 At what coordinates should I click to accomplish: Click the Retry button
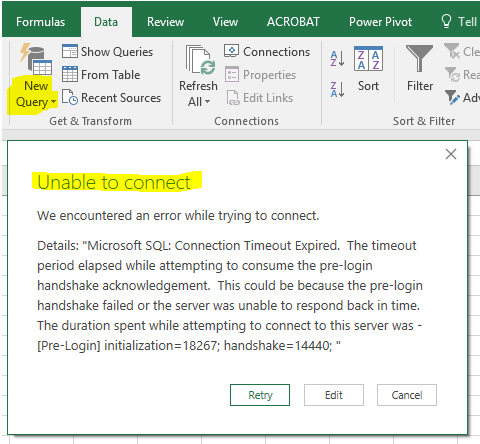[260, 395]
